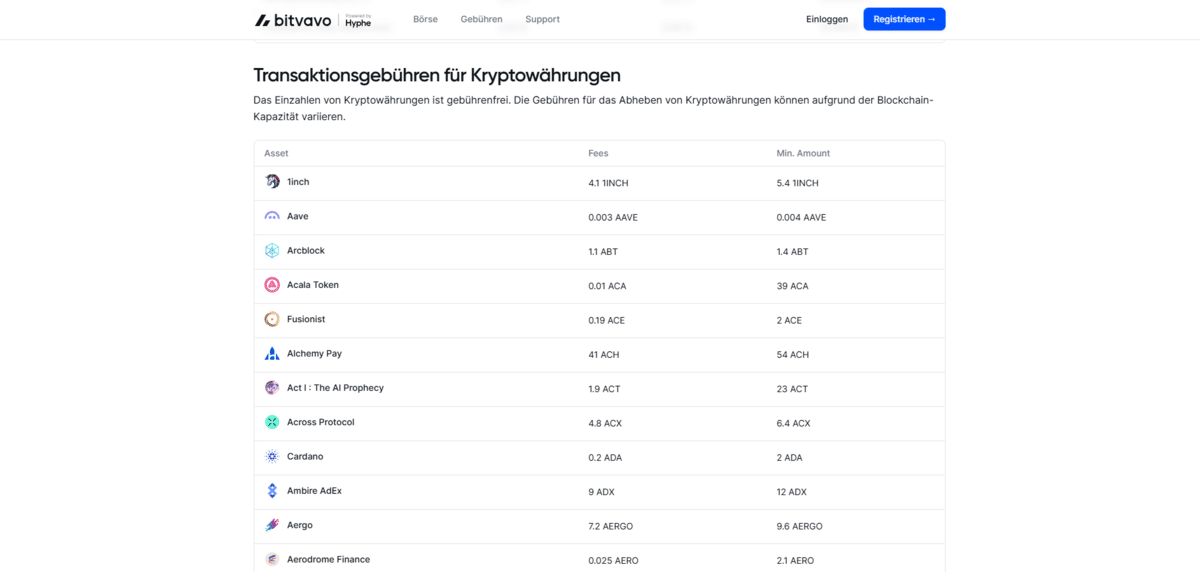Click the 9 ADX fee value
Screen dimensions: 1200x572
601,492
